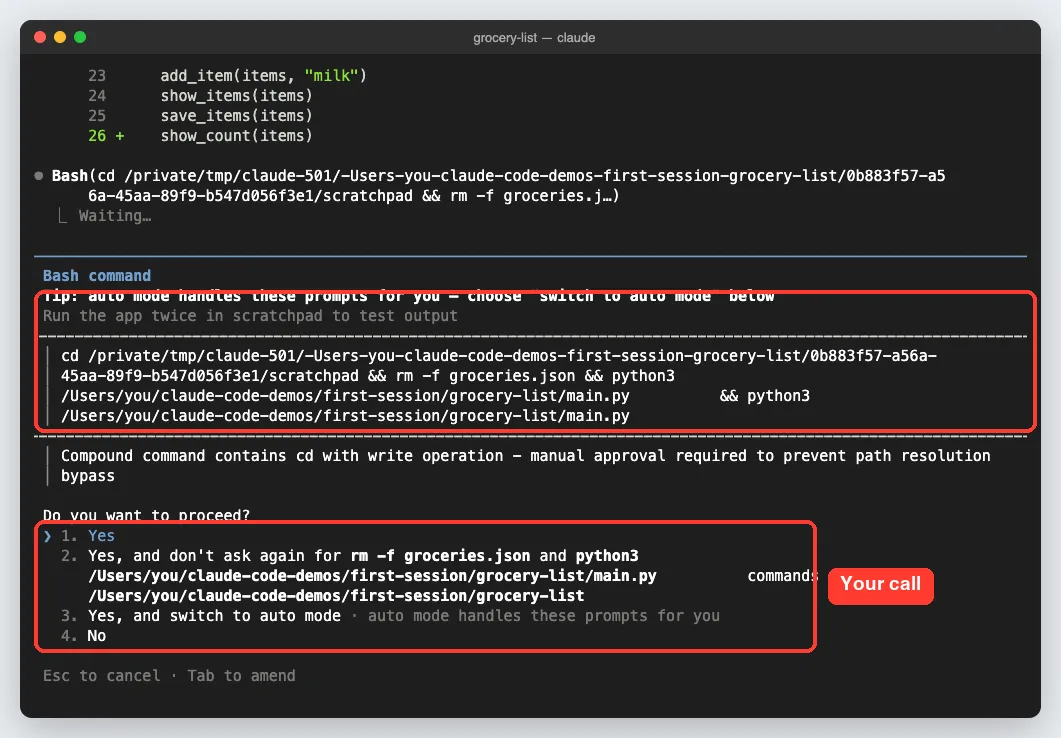Click 'Esc to cancel' hint
This screenshot has width=1061, height=738.
(101, 676)
